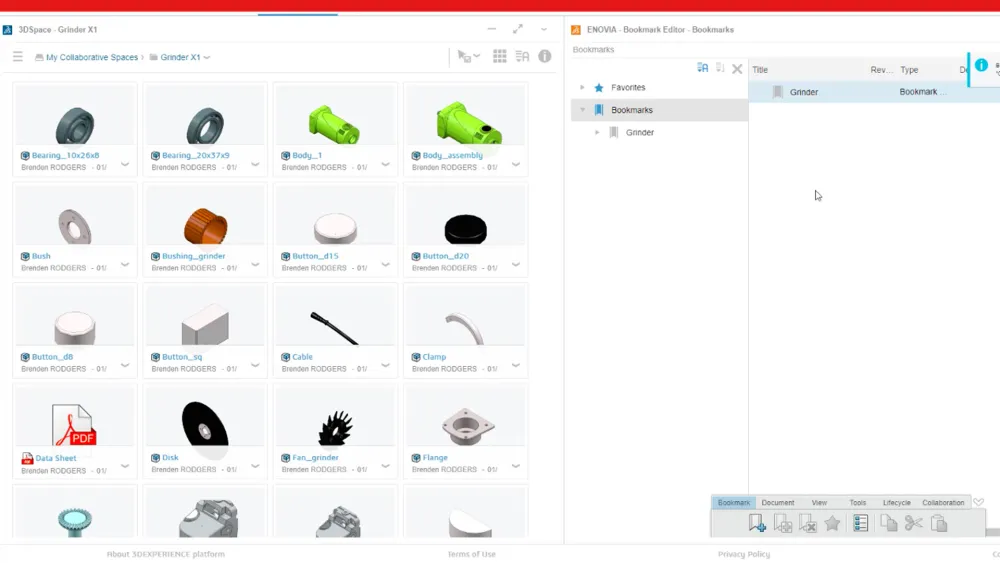Show the 3DSpace information panel
The width and height of the screenshot is (1000, 563).
click(545, 56)
